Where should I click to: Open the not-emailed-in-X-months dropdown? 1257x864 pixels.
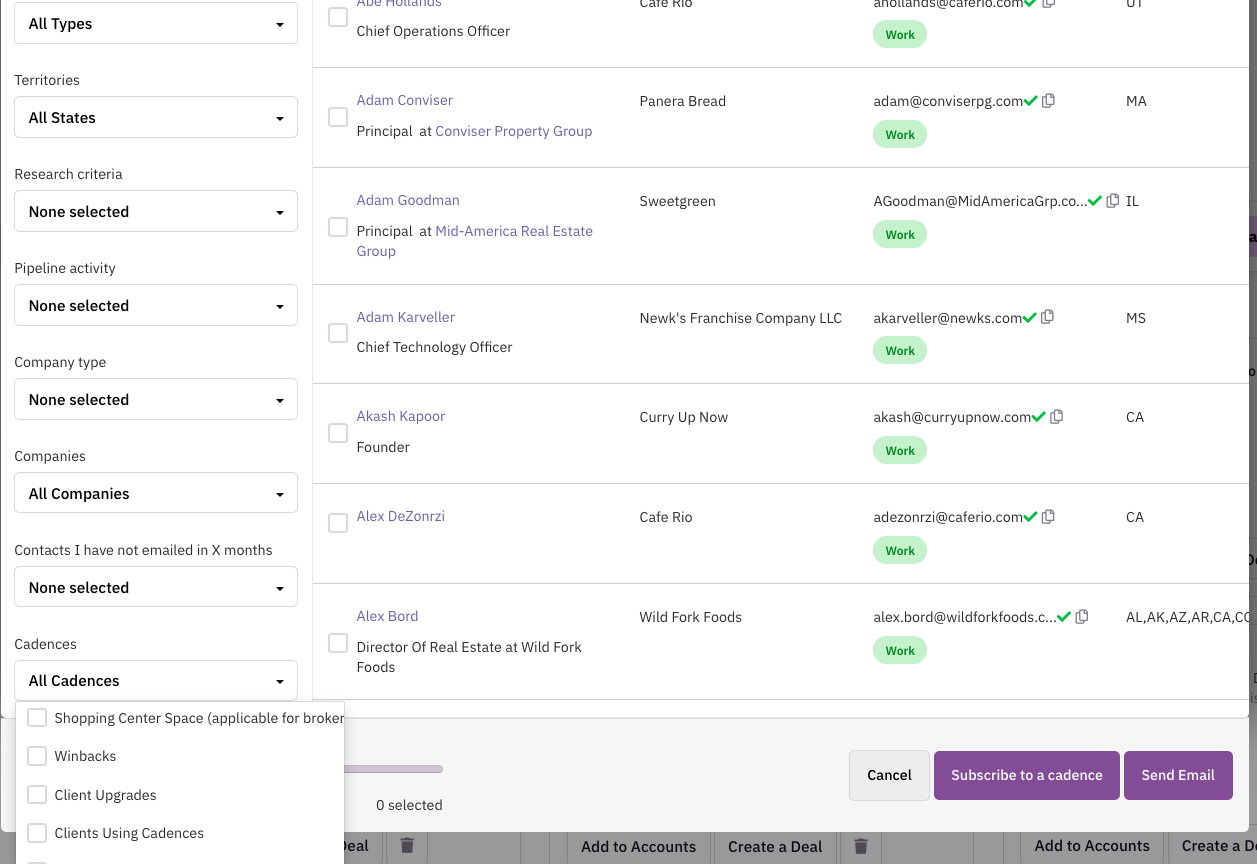click(x=156, y=587)
